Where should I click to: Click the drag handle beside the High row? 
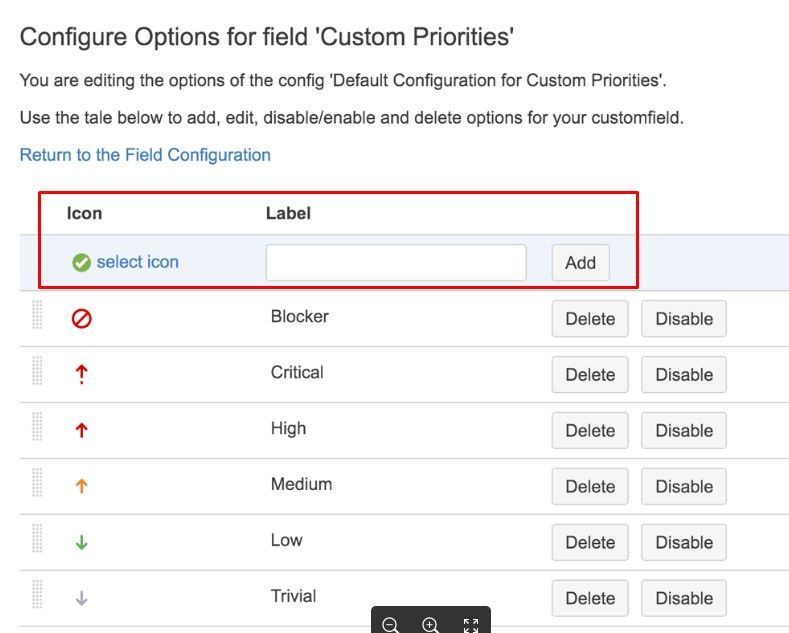[x=37, y=427]
